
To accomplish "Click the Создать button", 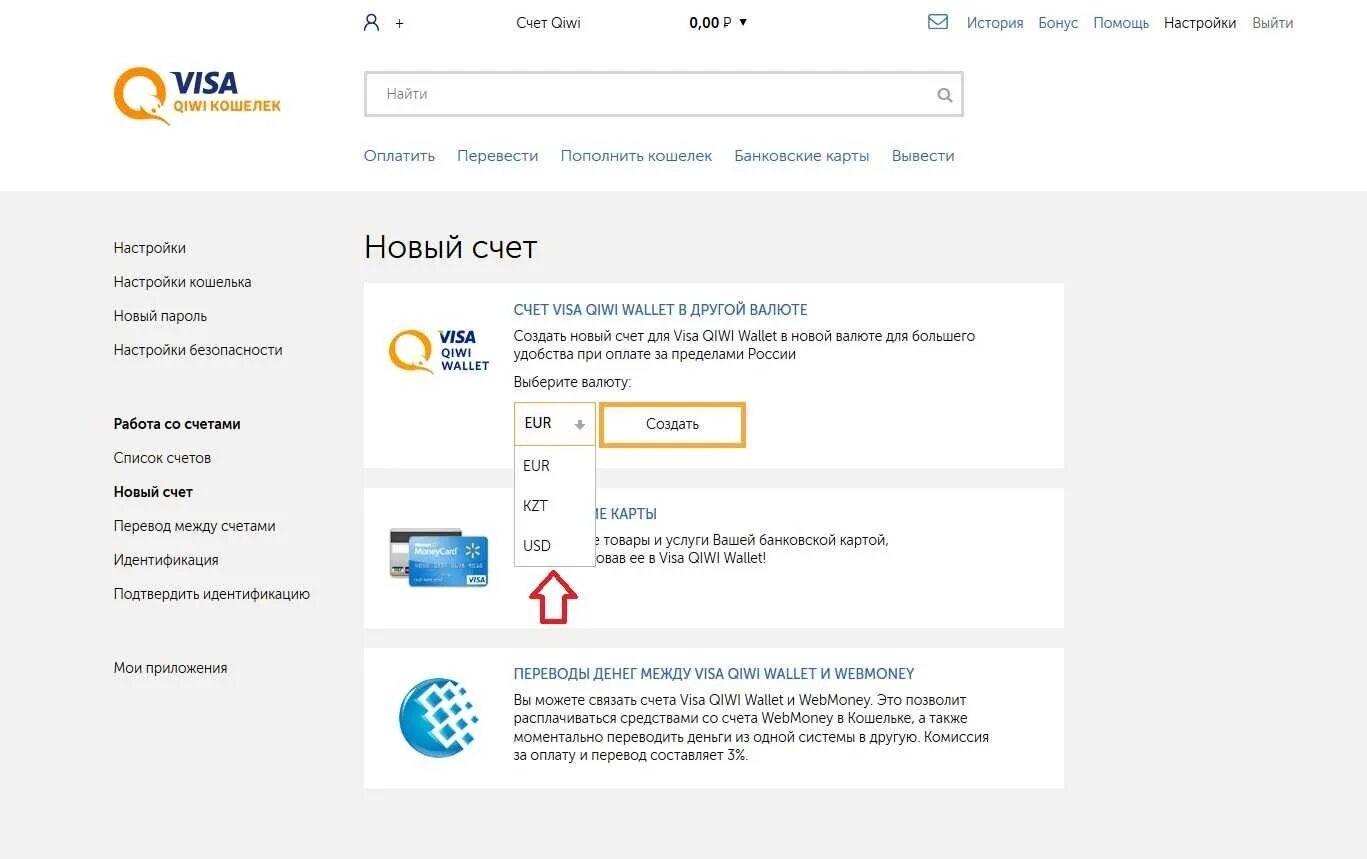I will [672, 424].
